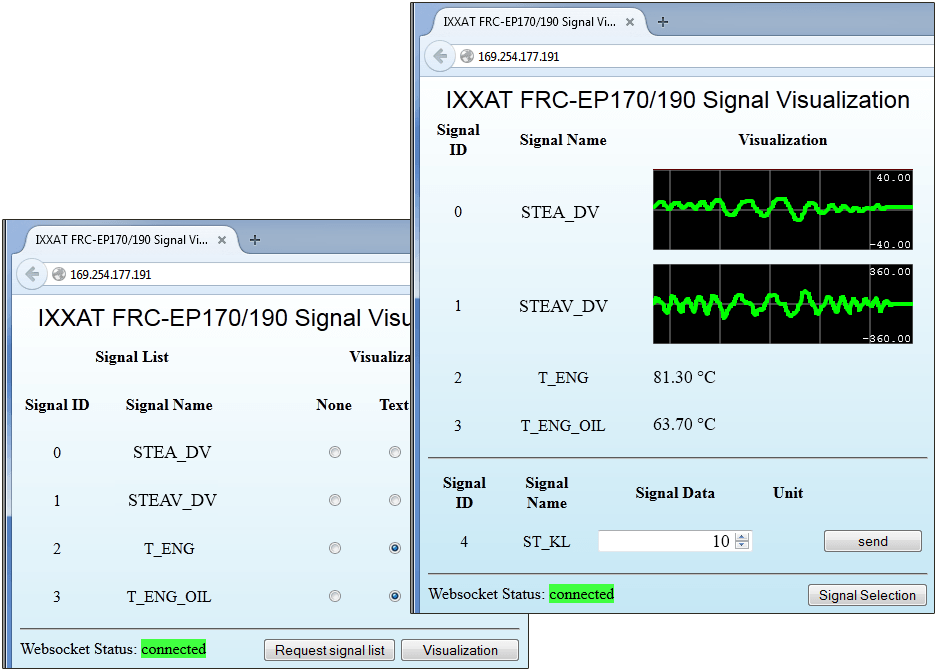This screenshot has width=937, height=671.
Task: Click the Request signal list button
Action: [x=329, y=650]
